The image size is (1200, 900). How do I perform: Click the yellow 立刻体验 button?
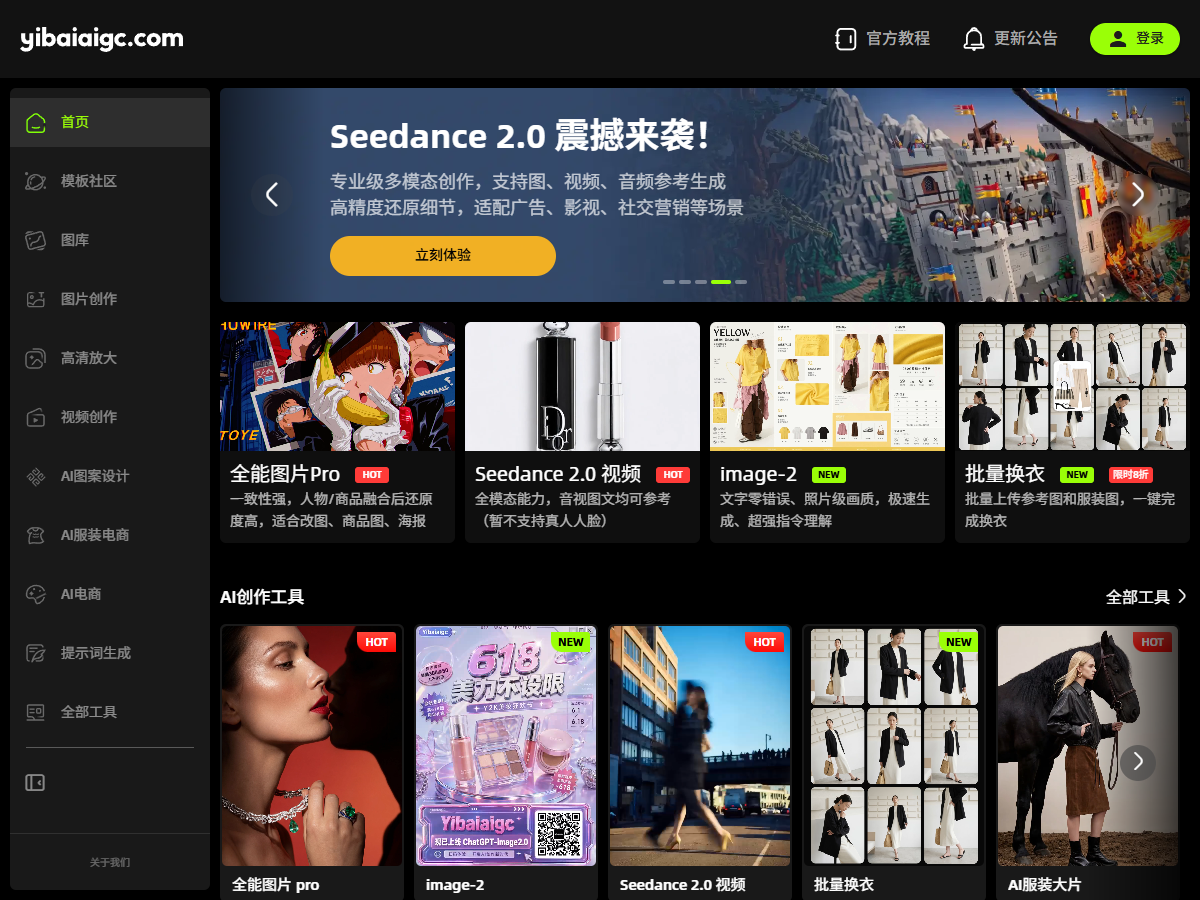coord(443,256)
